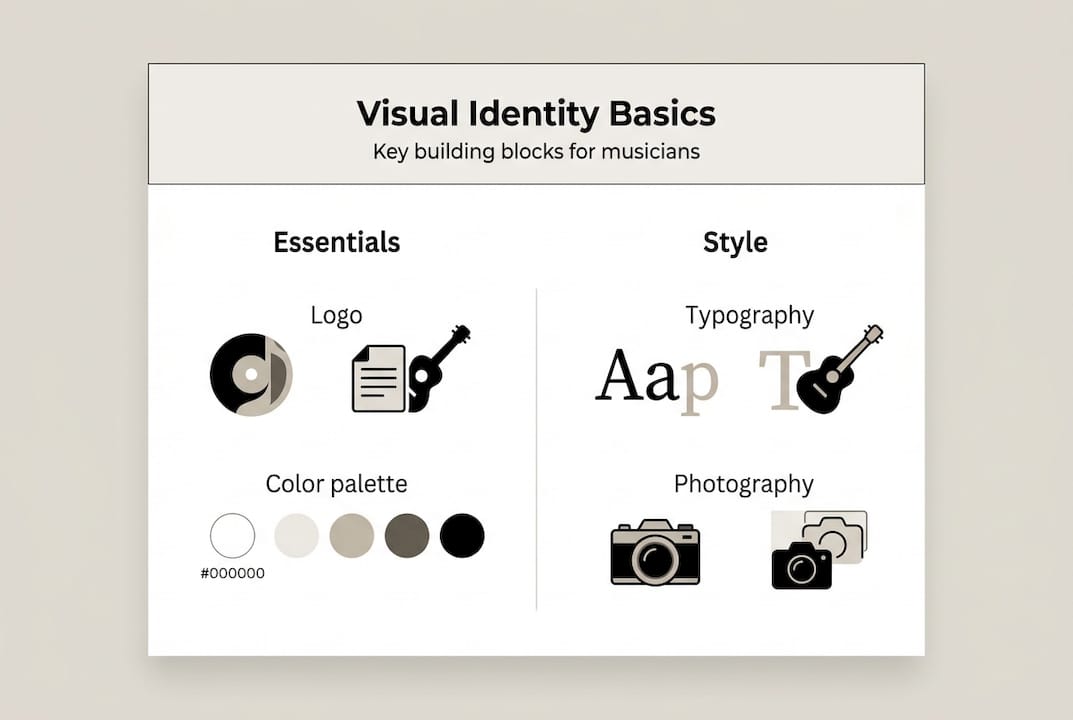Screen dimensions: 1073x720
Task: Choose the taupe middle color swatch
Action: (351, 536)
